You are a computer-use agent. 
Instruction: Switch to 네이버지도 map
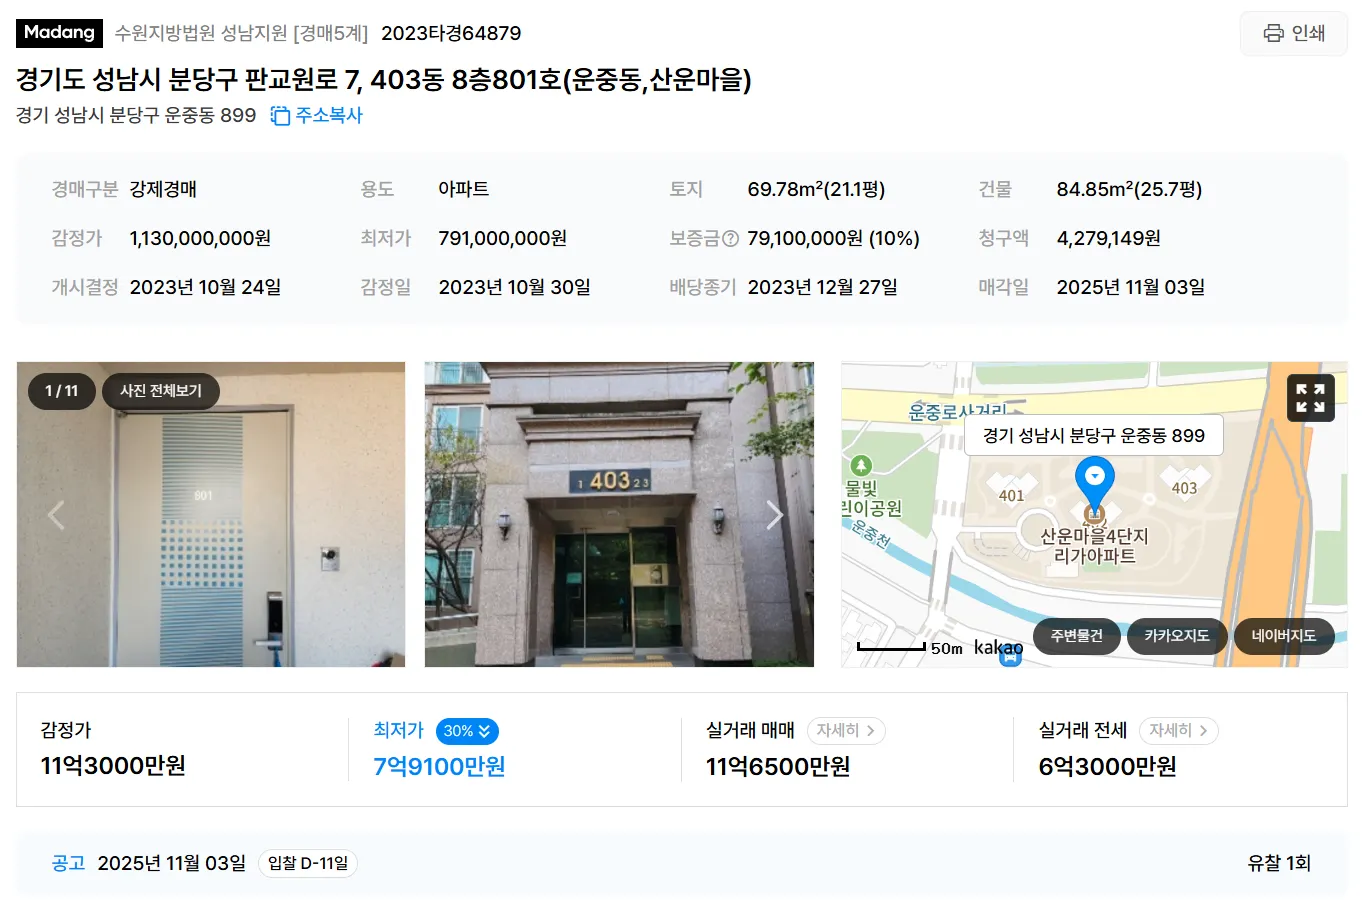point(1284,636)
